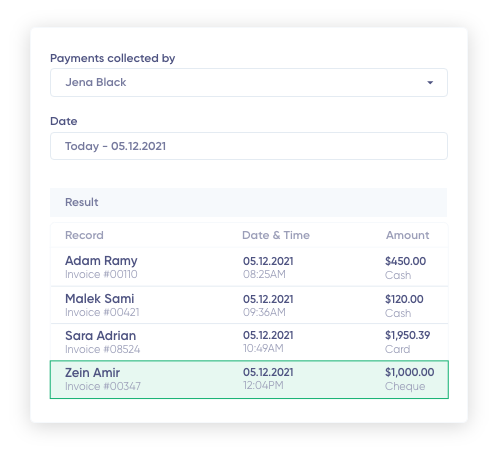Open Invoice #08524 record

pos(102,349)
